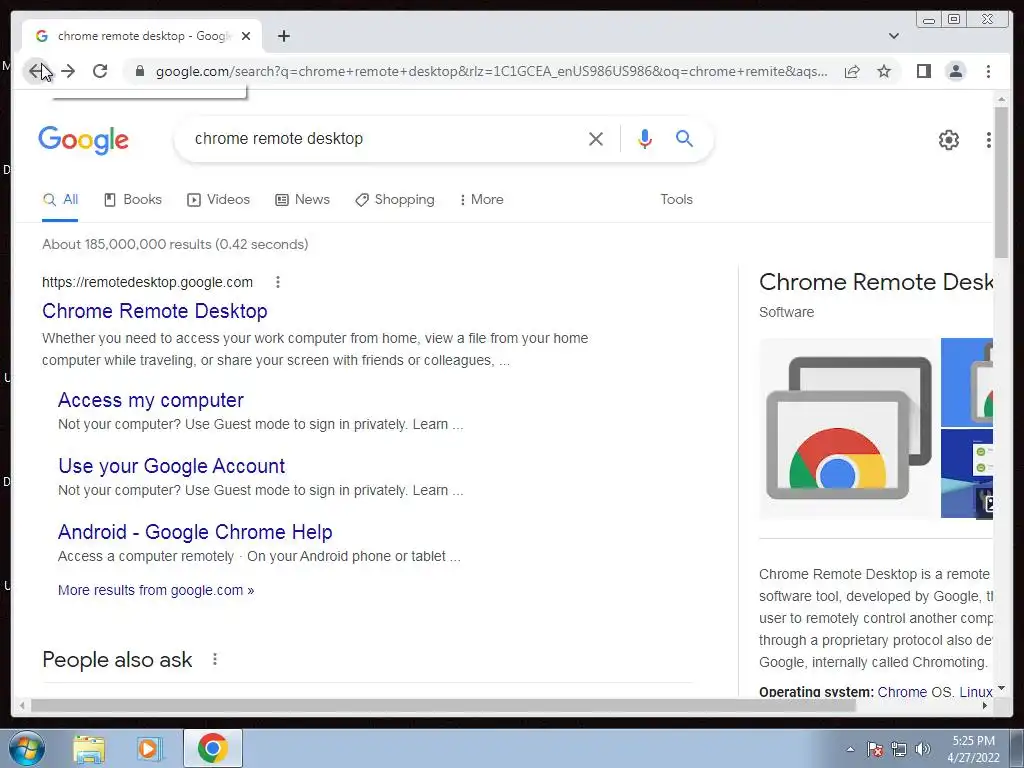Click the Chrome Remote Desktop logo image
This screenshot has height=768, width=1024.
(x=849, y=428)
